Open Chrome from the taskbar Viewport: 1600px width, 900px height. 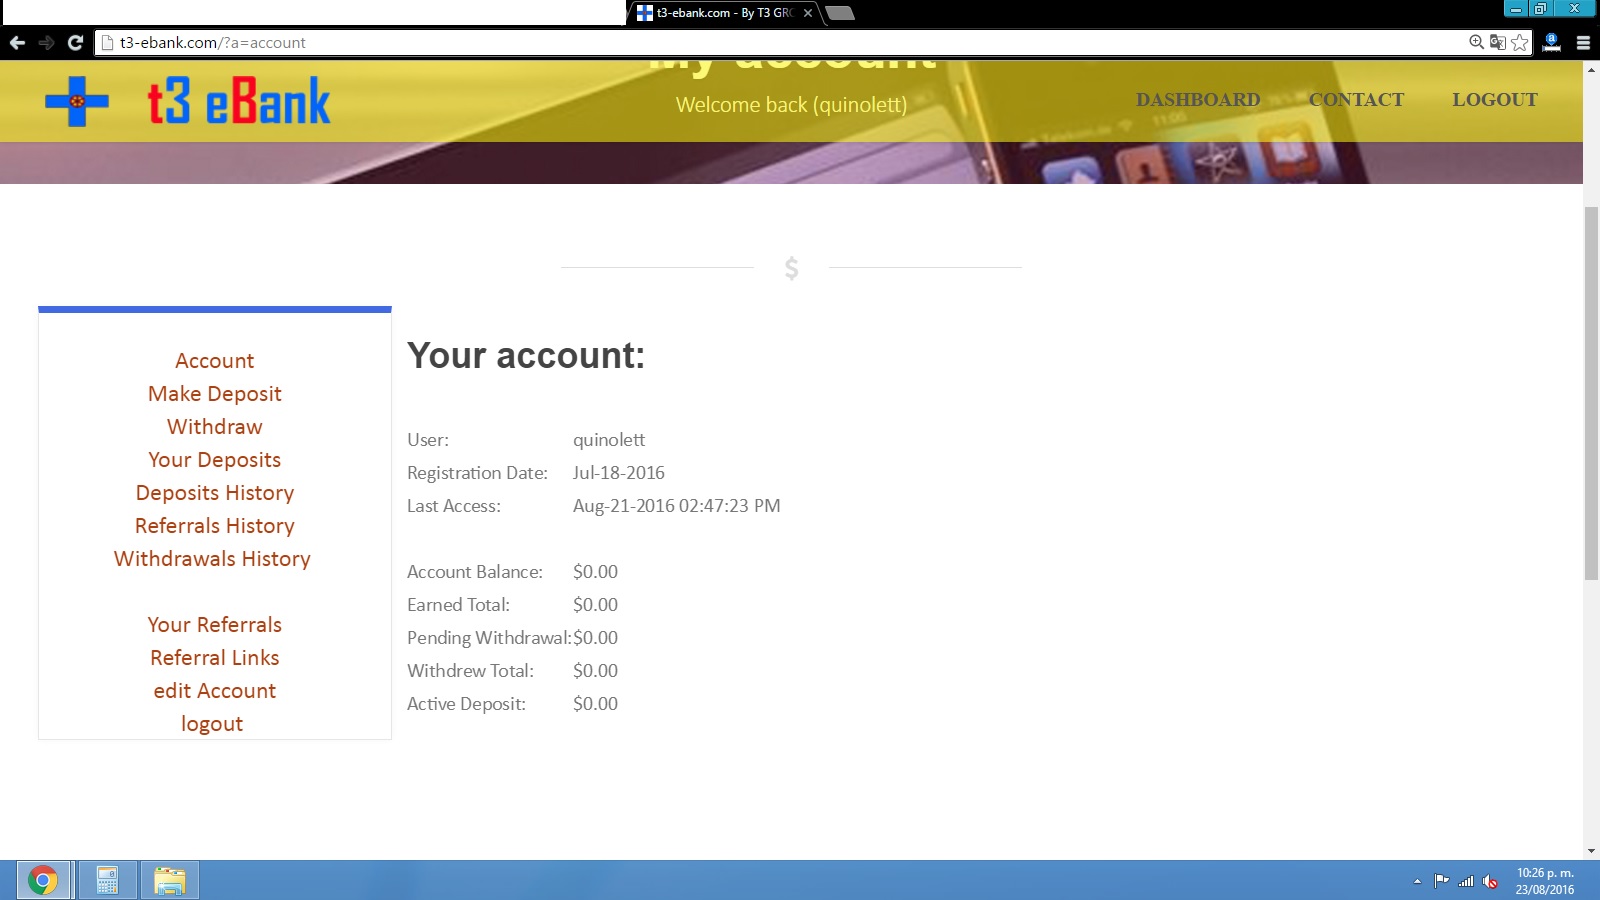[x=43, y=880]
